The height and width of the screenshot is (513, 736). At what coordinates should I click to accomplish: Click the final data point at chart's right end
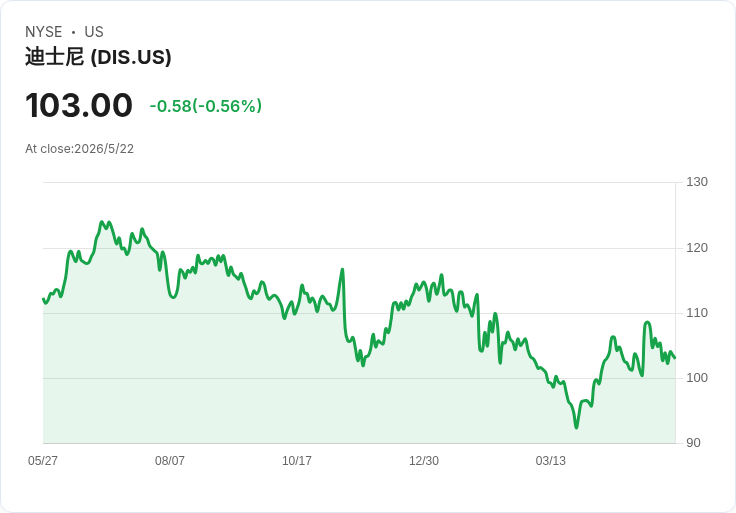click(675, 358)
